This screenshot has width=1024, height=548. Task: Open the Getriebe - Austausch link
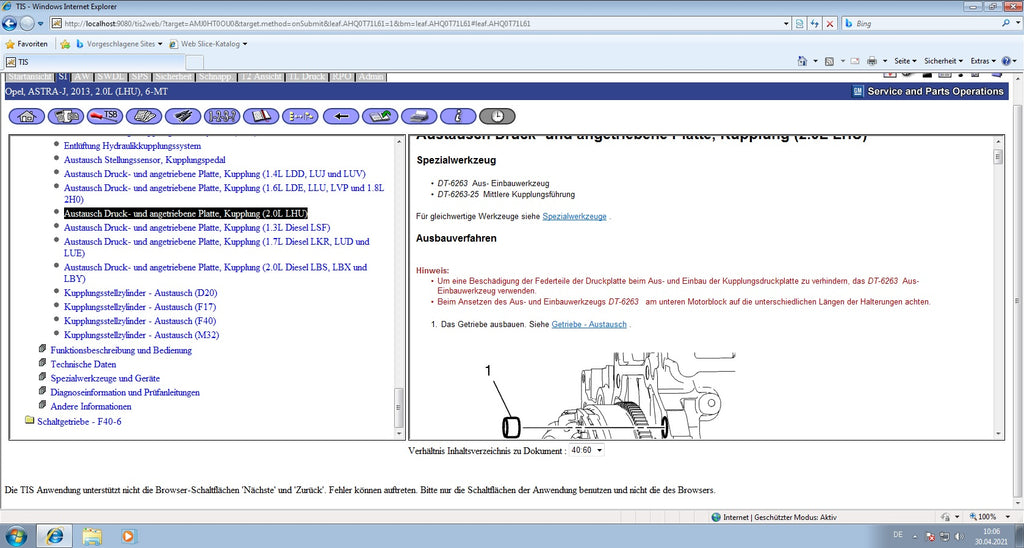[588, 324]
